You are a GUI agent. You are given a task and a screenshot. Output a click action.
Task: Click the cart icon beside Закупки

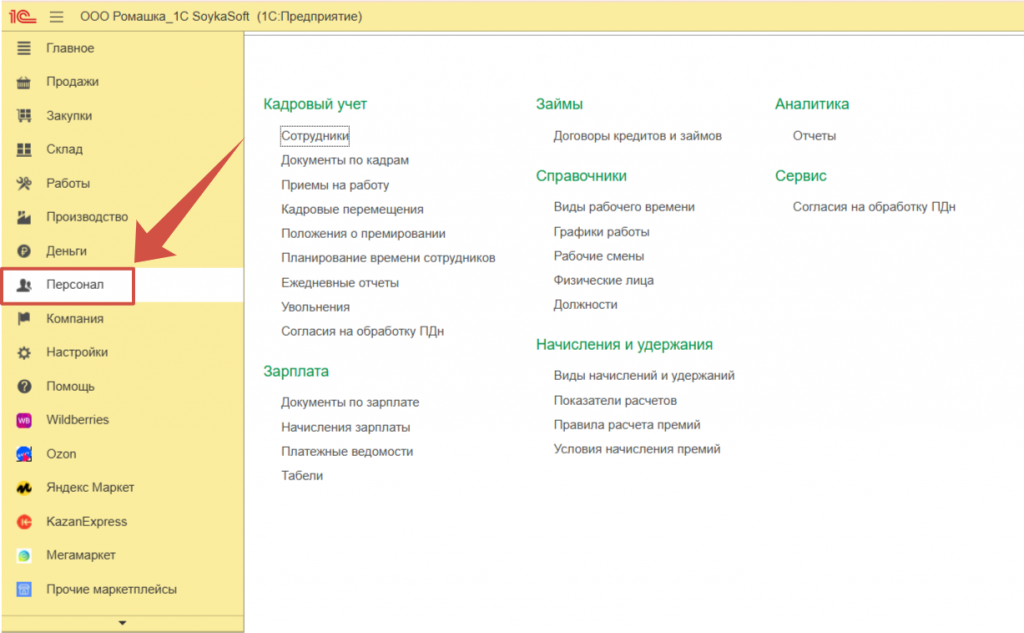[25, 116]
